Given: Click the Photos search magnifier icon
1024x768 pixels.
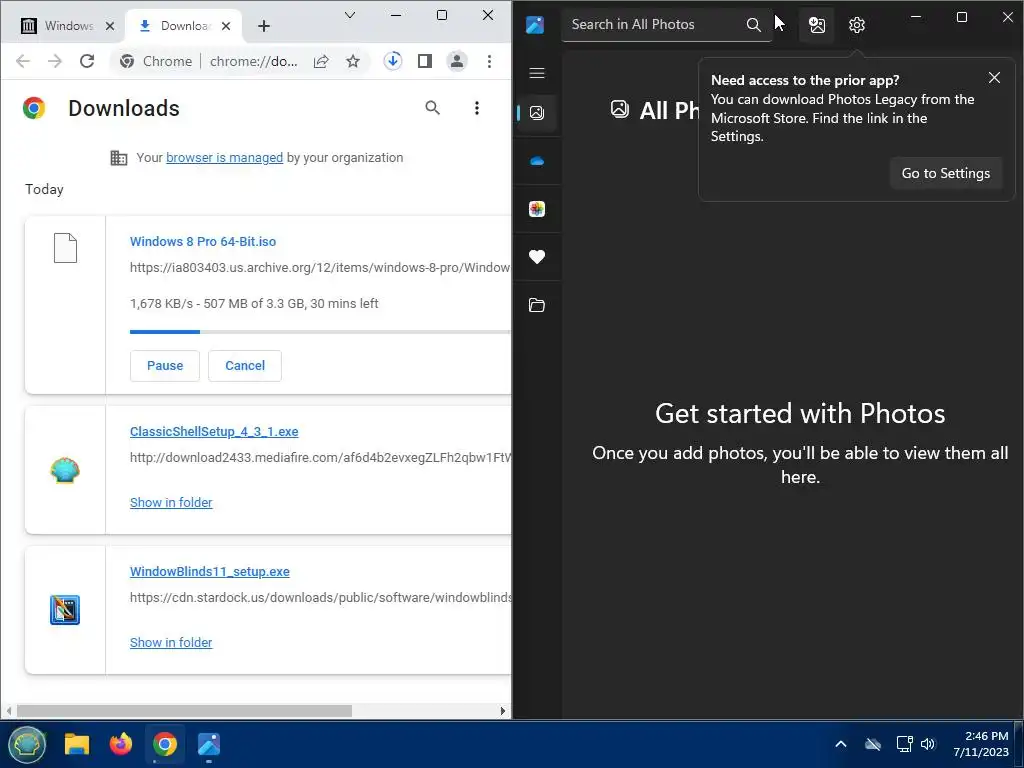Looking at the screenshot, I should (754, 25).
